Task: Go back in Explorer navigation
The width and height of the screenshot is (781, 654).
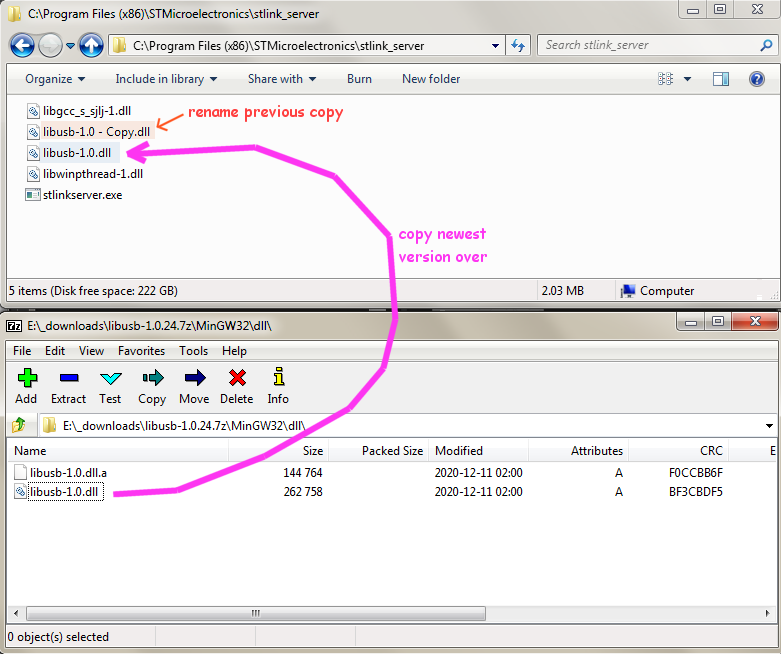Action: click(x=22, y=46)
